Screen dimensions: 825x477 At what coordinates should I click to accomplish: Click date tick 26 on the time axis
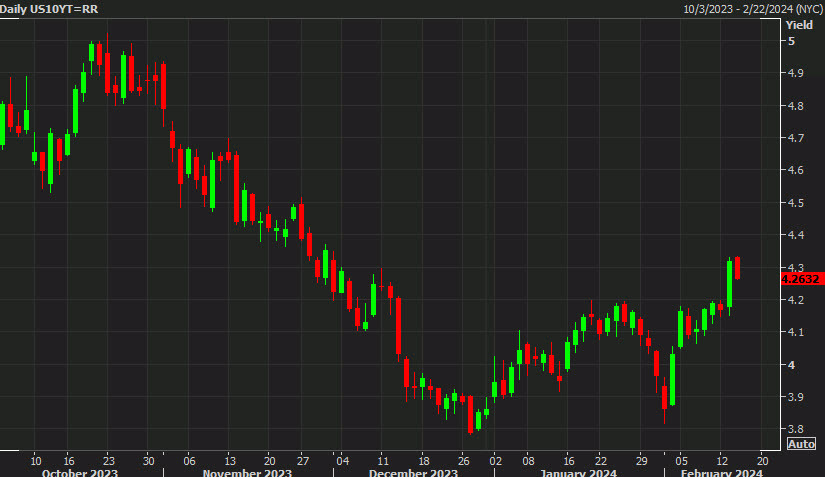[463, 461]
